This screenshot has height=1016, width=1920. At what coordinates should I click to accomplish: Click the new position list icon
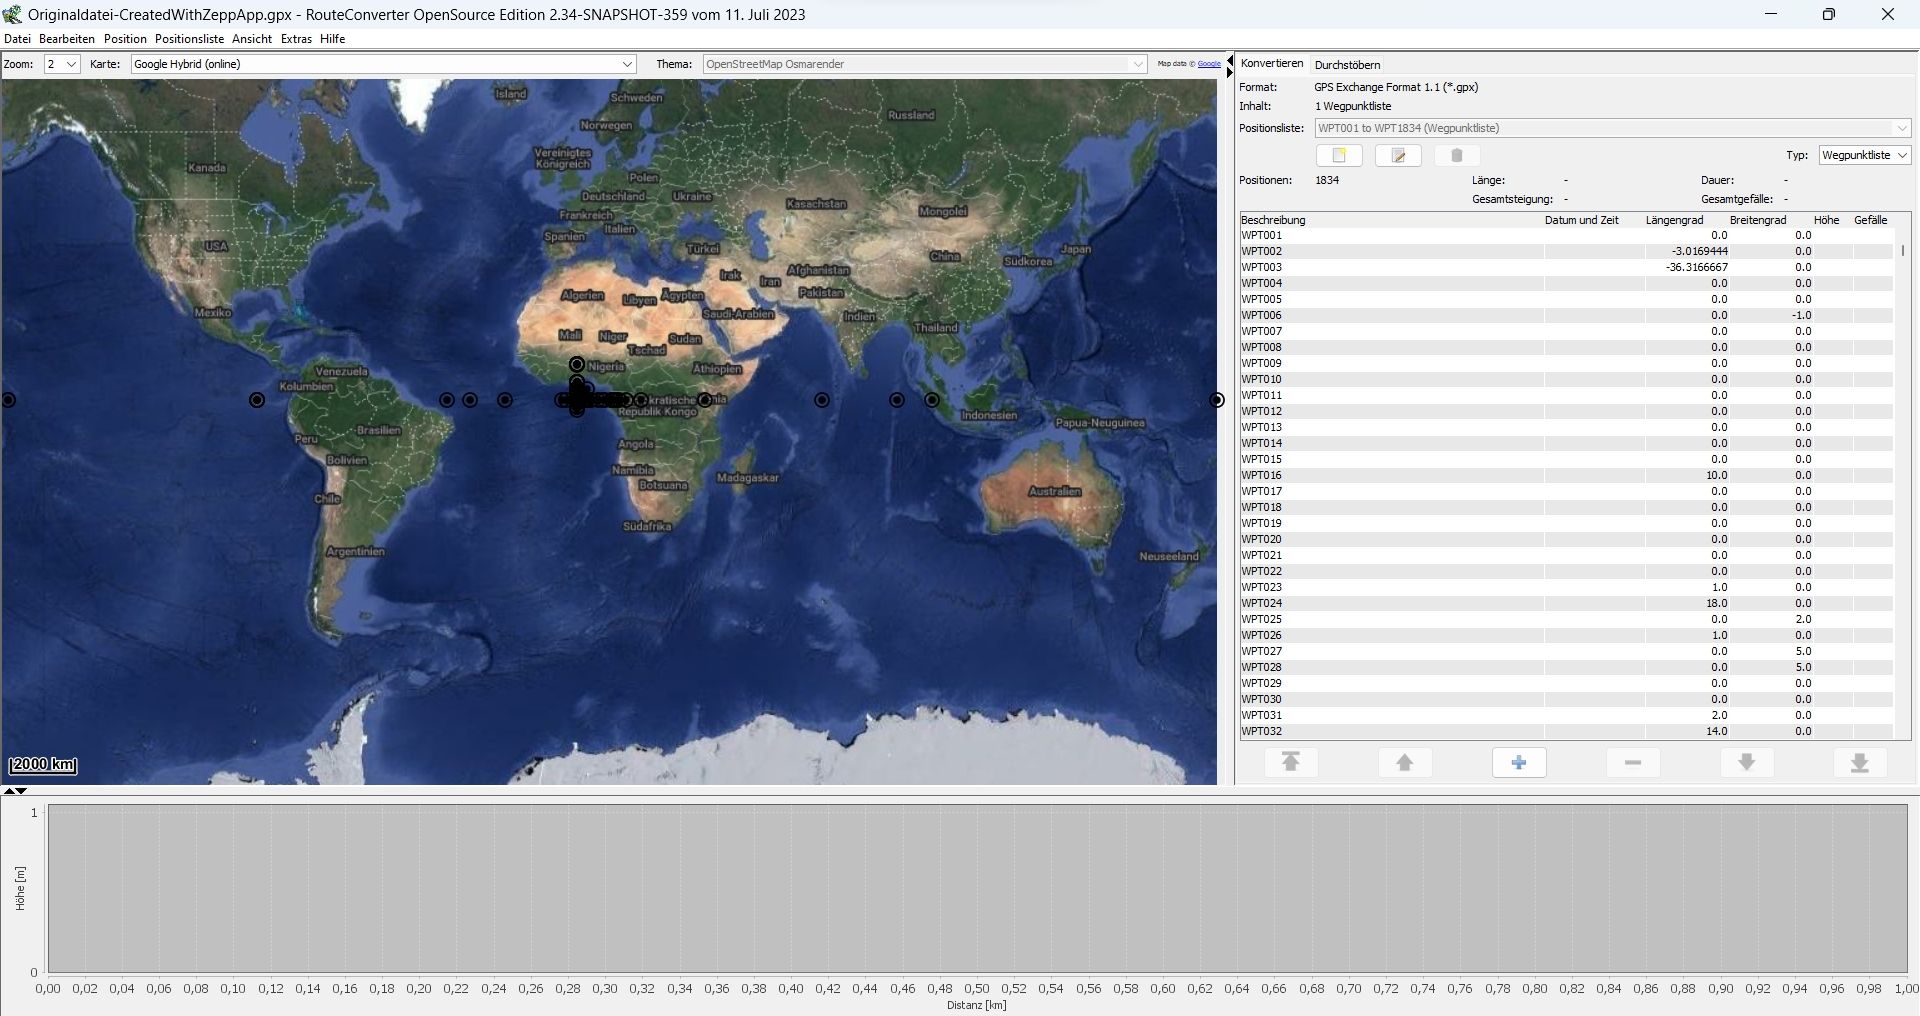(1339, 156)
